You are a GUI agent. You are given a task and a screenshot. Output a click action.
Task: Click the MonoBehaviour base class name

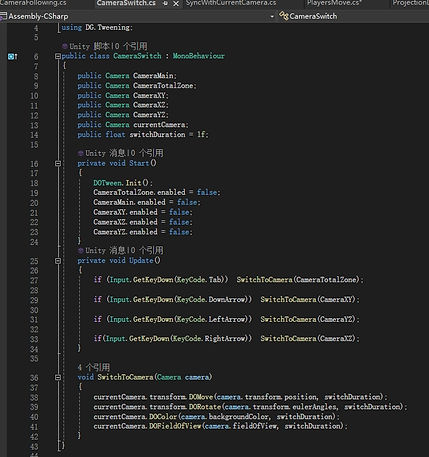tap(198, 56)
